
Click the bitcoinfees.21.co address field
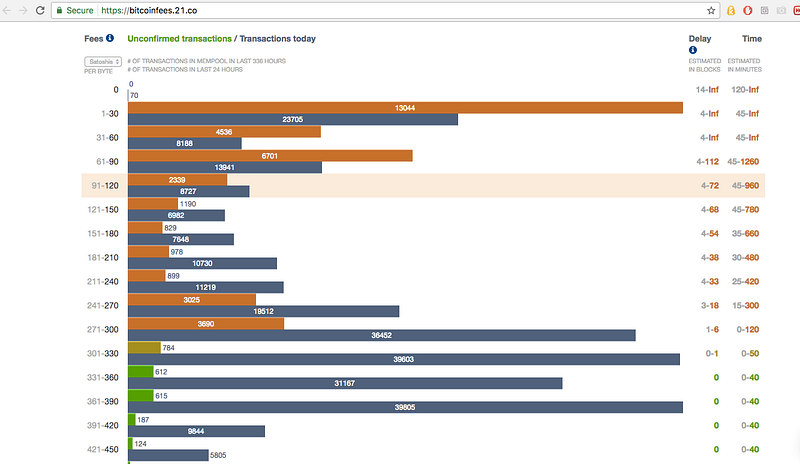[385, 10]
